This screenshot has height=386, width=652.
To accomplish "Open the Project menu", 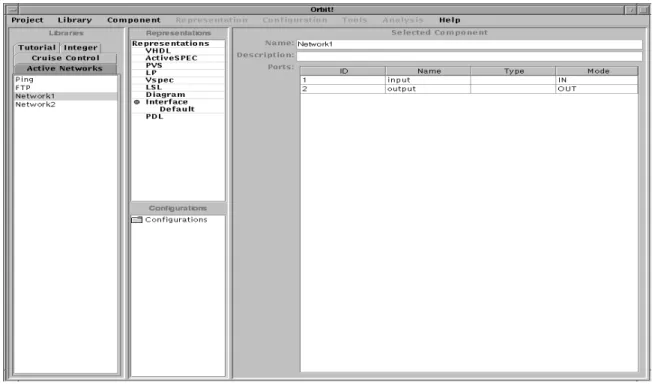I will point(27,20).
